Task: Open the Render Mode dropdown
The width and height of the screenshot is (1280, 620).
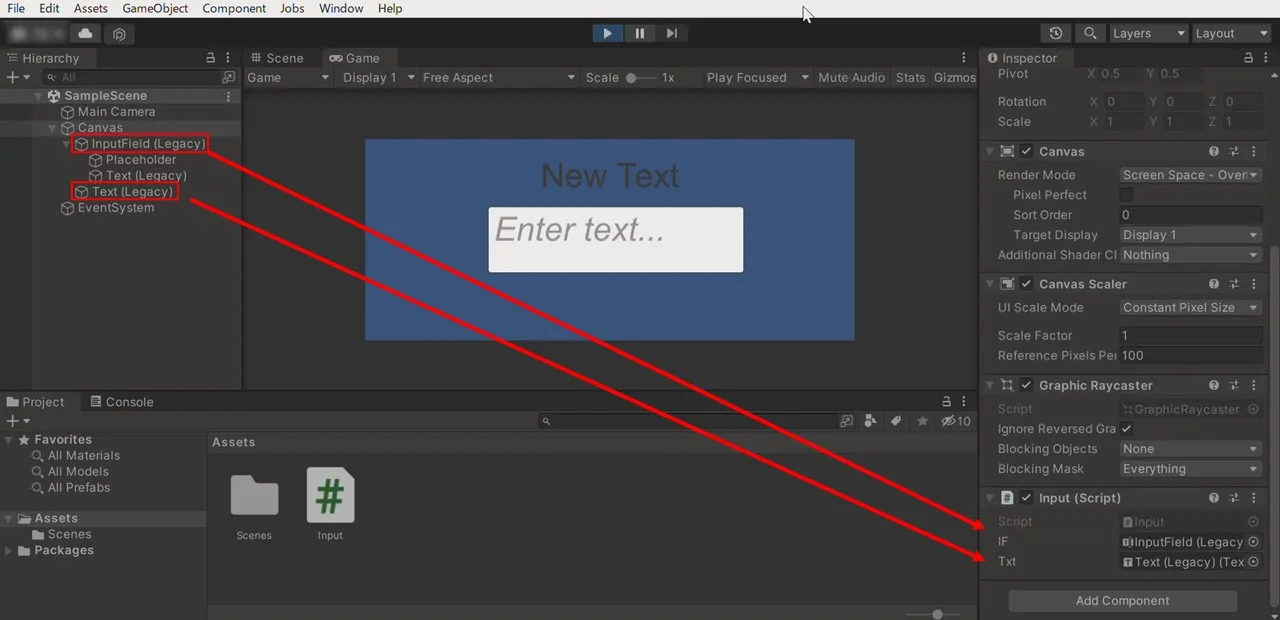Action: click(x=1190, y=175)
